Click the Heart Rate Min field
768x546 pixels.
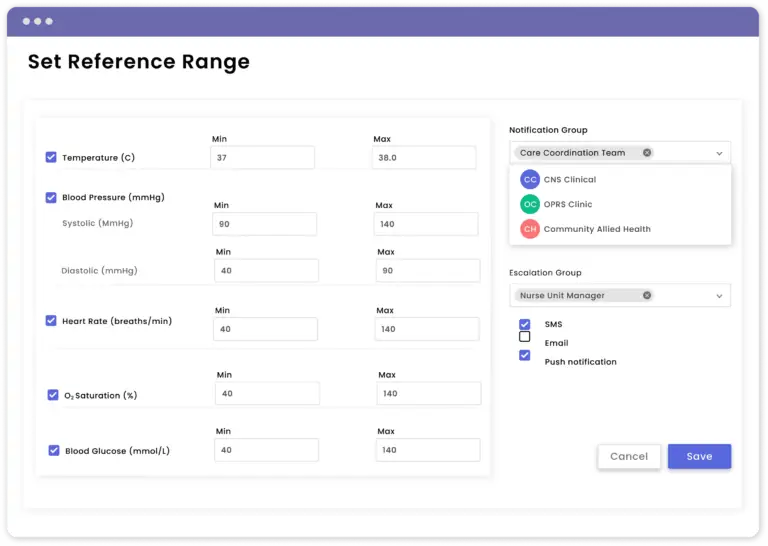(x=265, y=329)
